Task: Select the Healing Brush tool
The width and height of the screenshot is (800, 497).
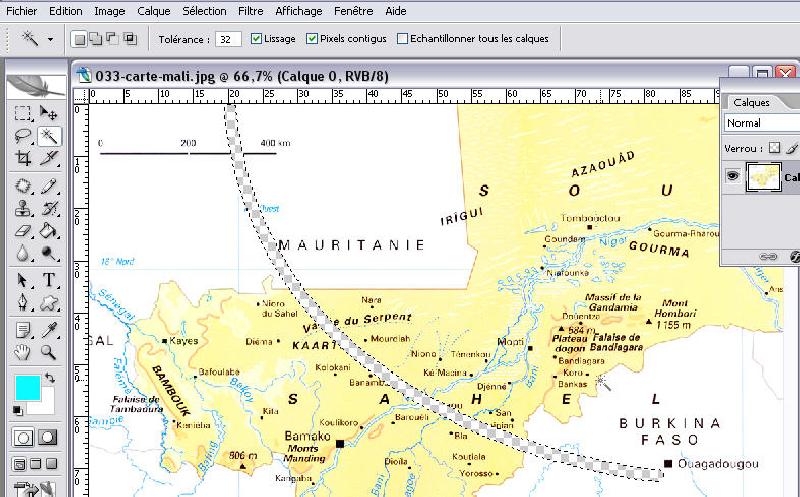Action: click(22, 186)
